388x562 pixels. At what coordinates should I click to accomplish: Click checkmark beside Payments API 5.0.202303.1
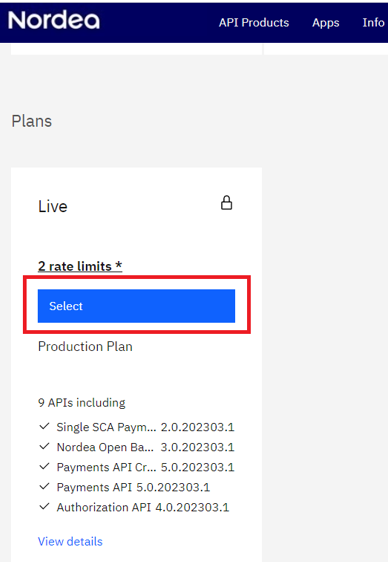click(x=44, y=487)
